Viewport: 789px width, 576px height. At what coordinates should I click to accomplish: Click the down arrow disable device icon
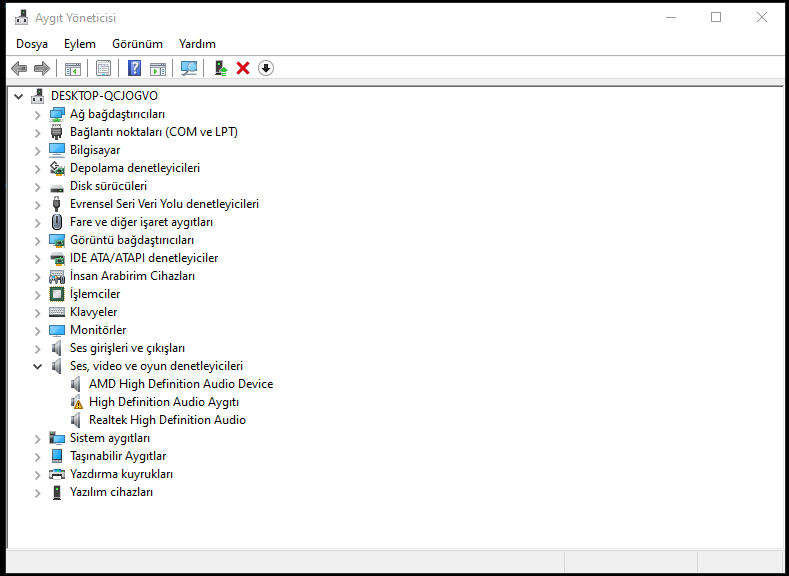266,68
